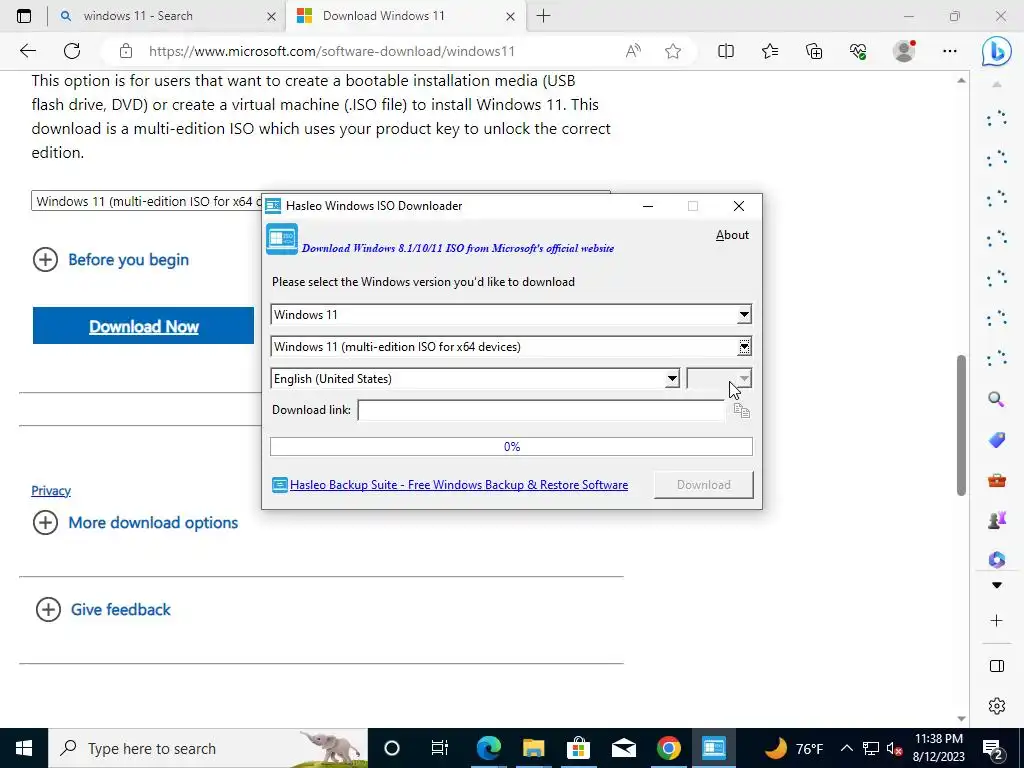
Task: Click the Download button in Hasleo
Action: (703, 485)
